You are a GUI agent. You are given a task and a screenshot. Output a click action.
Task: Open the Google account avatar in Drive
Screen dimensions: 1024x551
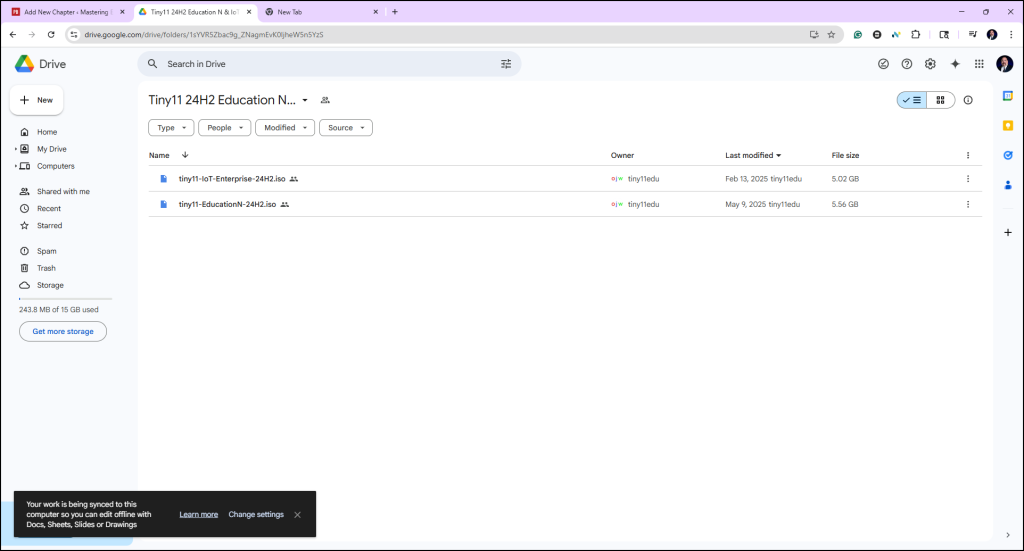pos(1004,64)
